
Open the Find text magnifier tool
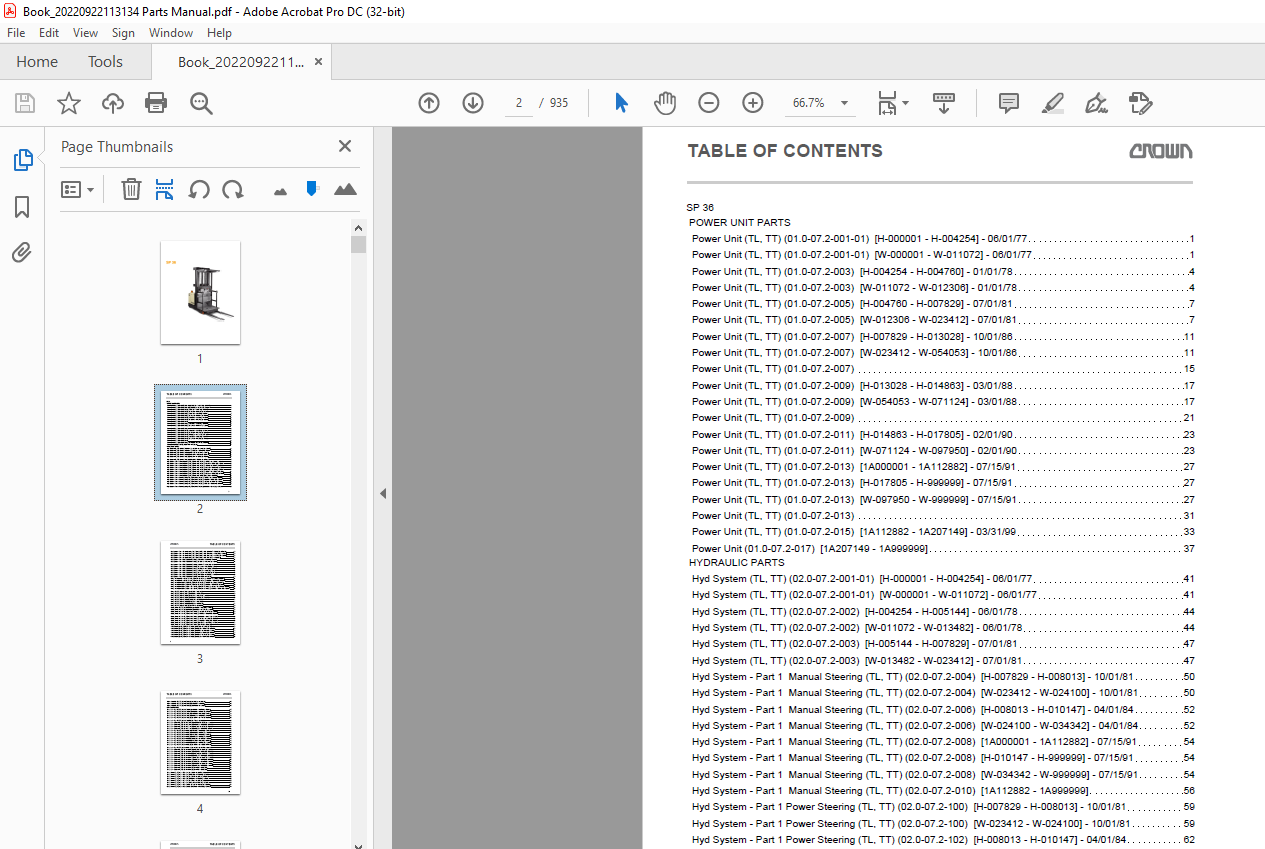point(201,103)
